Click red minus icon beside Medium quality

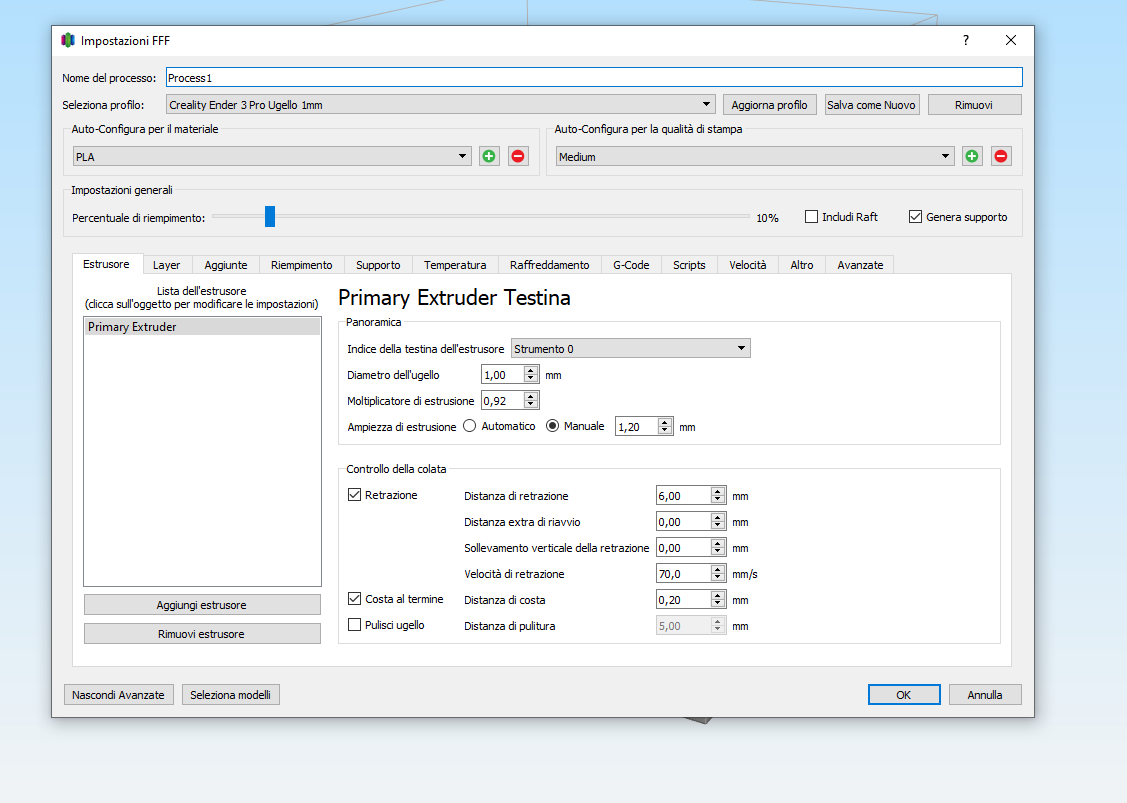1001,156
